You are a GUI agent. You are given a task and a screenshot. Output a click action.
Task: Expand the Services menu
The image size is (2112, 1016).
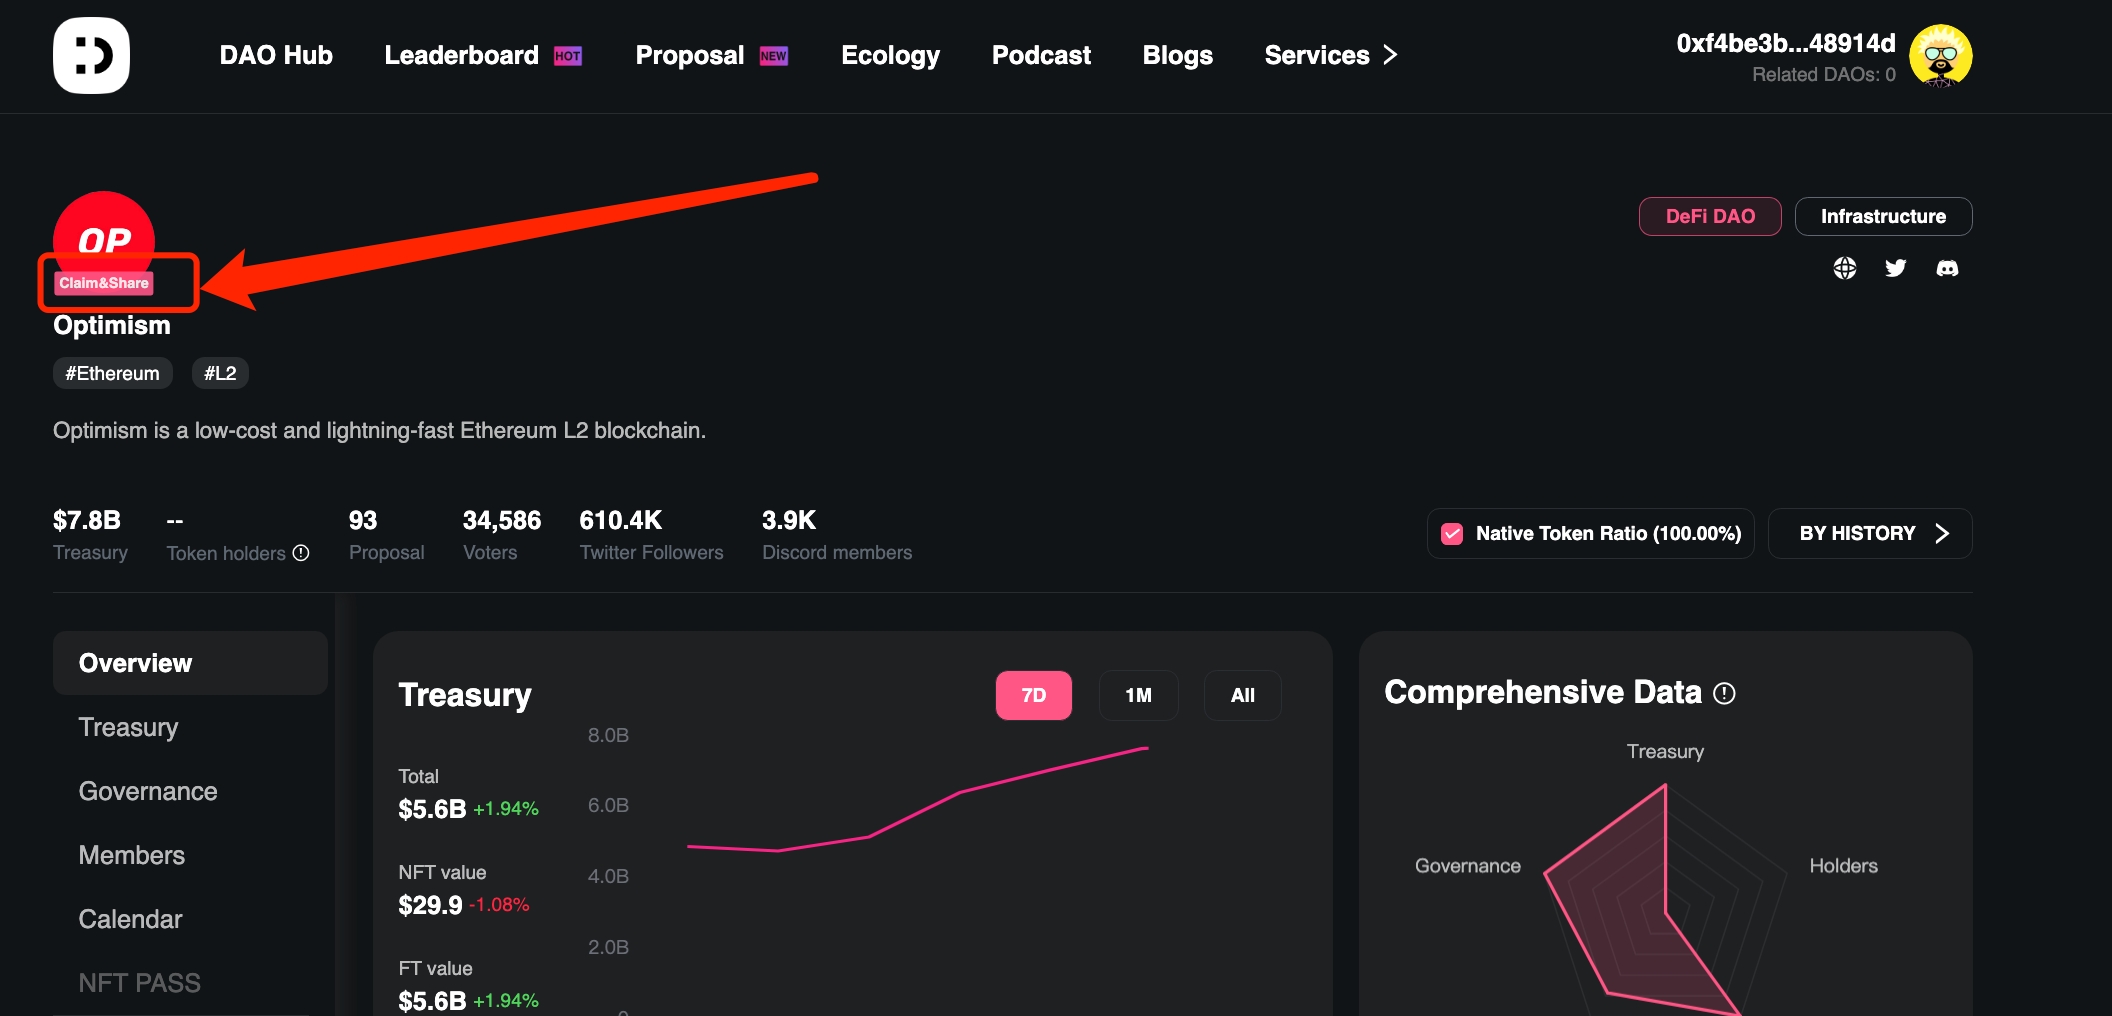coord(1330,55)
